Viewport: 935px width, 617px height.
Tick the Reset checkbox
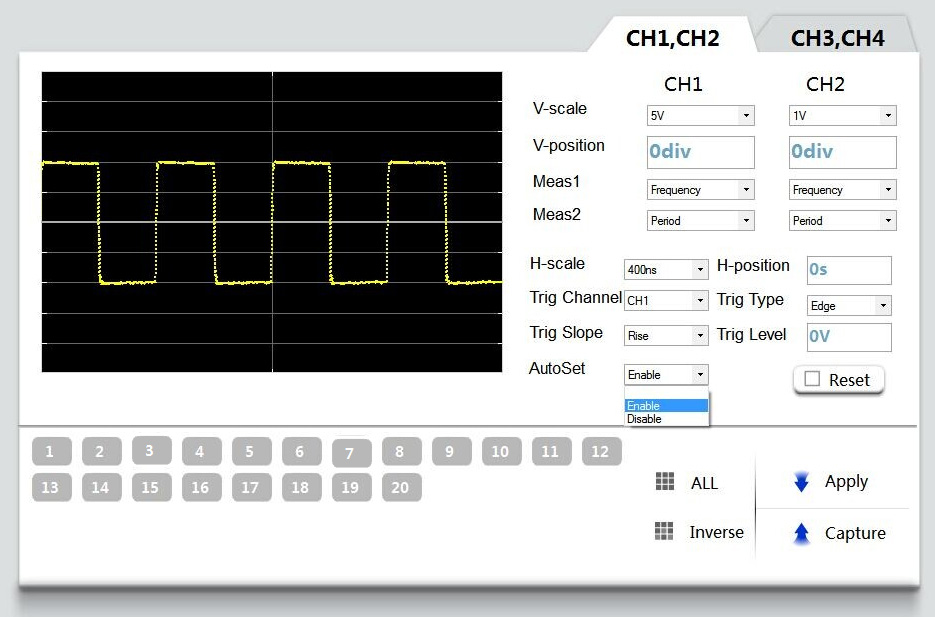[812, 379]
